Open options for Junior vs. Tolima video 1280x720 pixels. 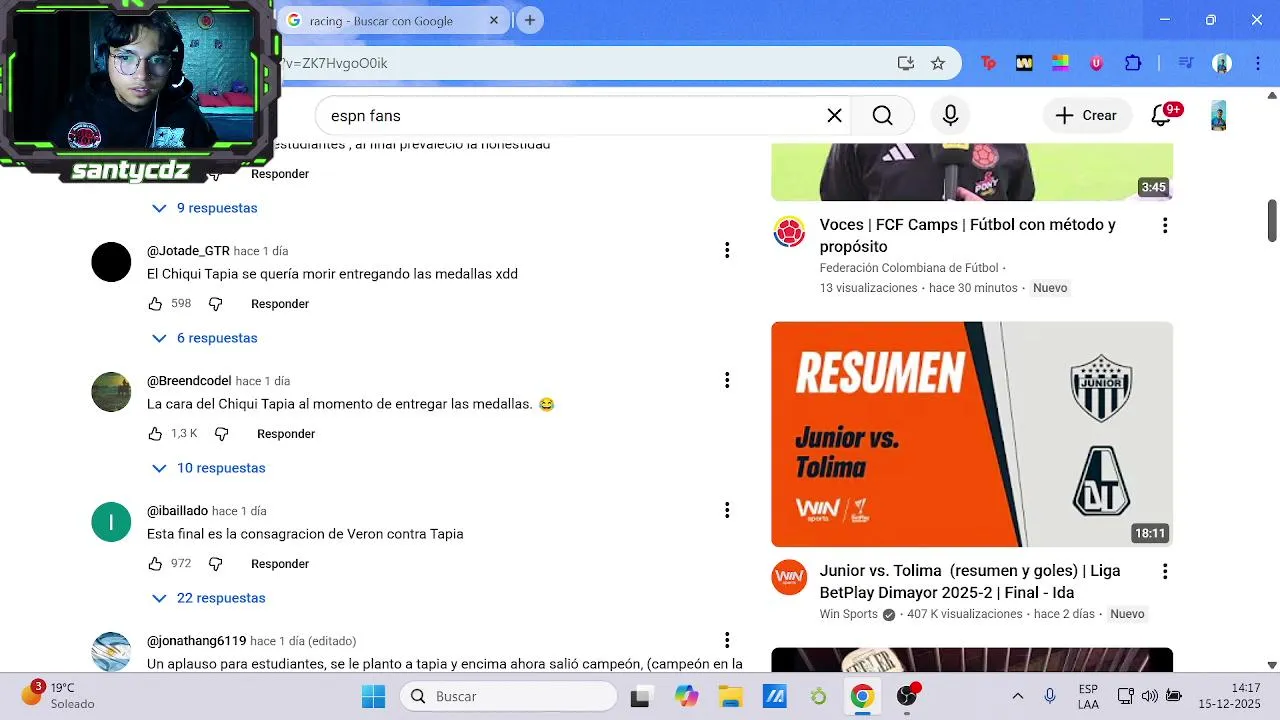click(1164, 572)
